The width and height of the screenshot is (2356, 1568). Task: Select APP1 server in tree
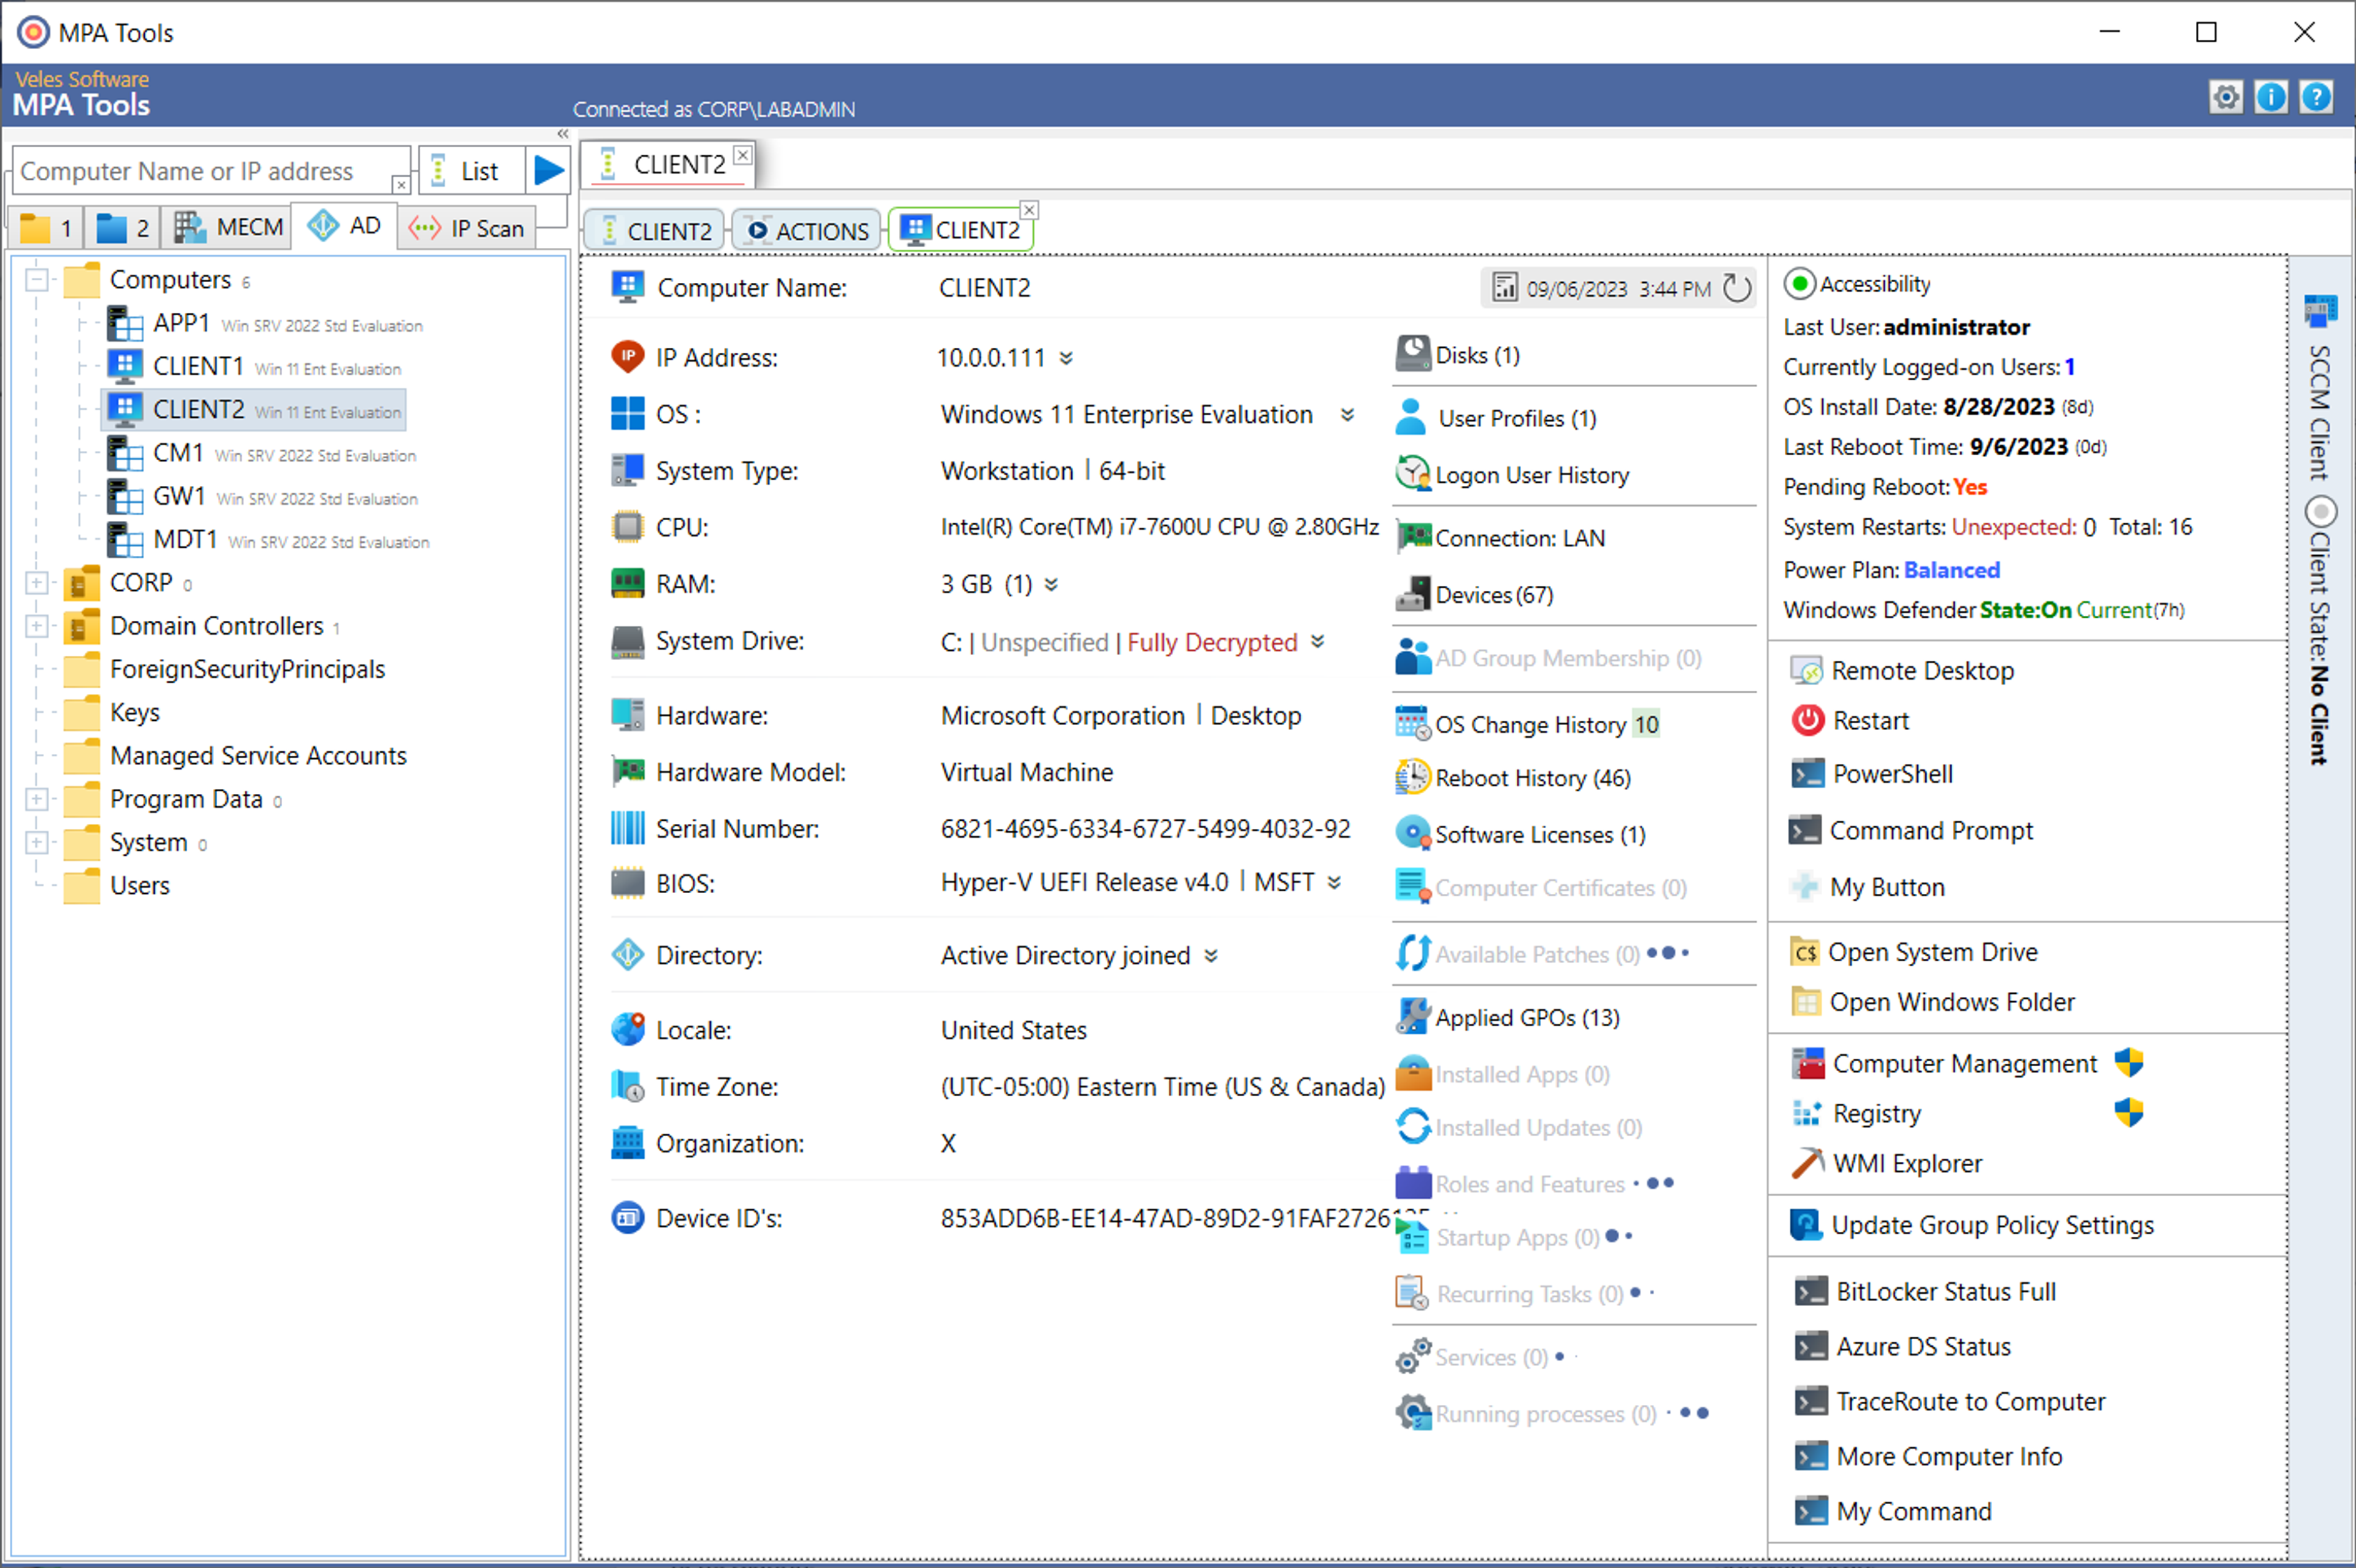265,323
